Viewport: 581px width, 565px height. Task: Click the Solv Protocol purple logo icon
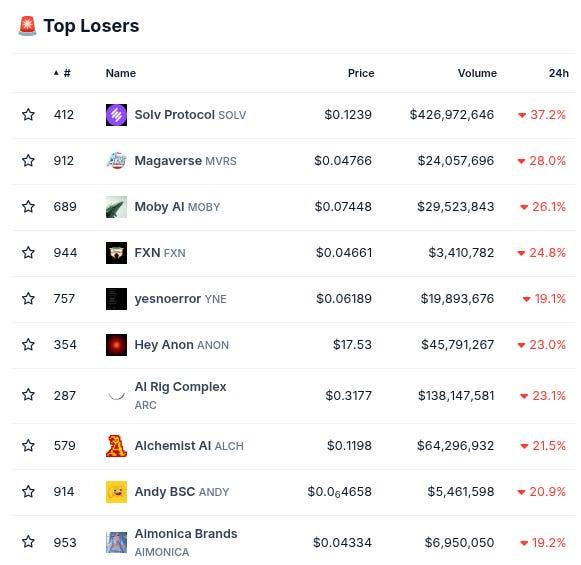[x=116, y=115]
